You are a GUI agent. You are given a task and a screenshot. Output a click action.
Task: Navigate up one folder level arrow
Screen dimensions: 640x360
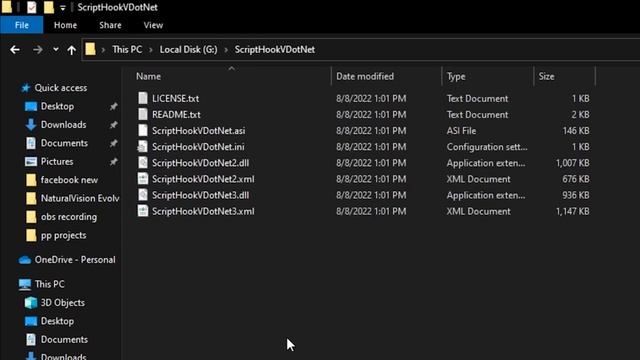tap(72, 50)
